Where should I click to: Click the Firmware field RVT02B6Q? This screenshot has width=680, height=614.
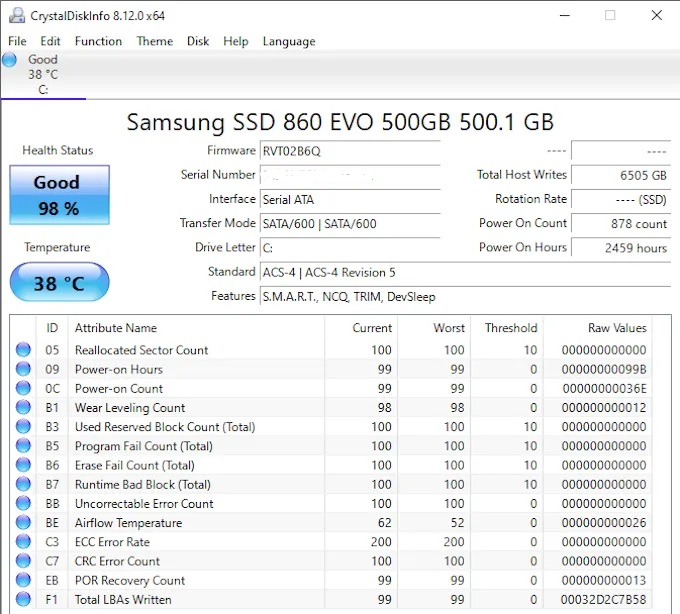tap(350, 151)
